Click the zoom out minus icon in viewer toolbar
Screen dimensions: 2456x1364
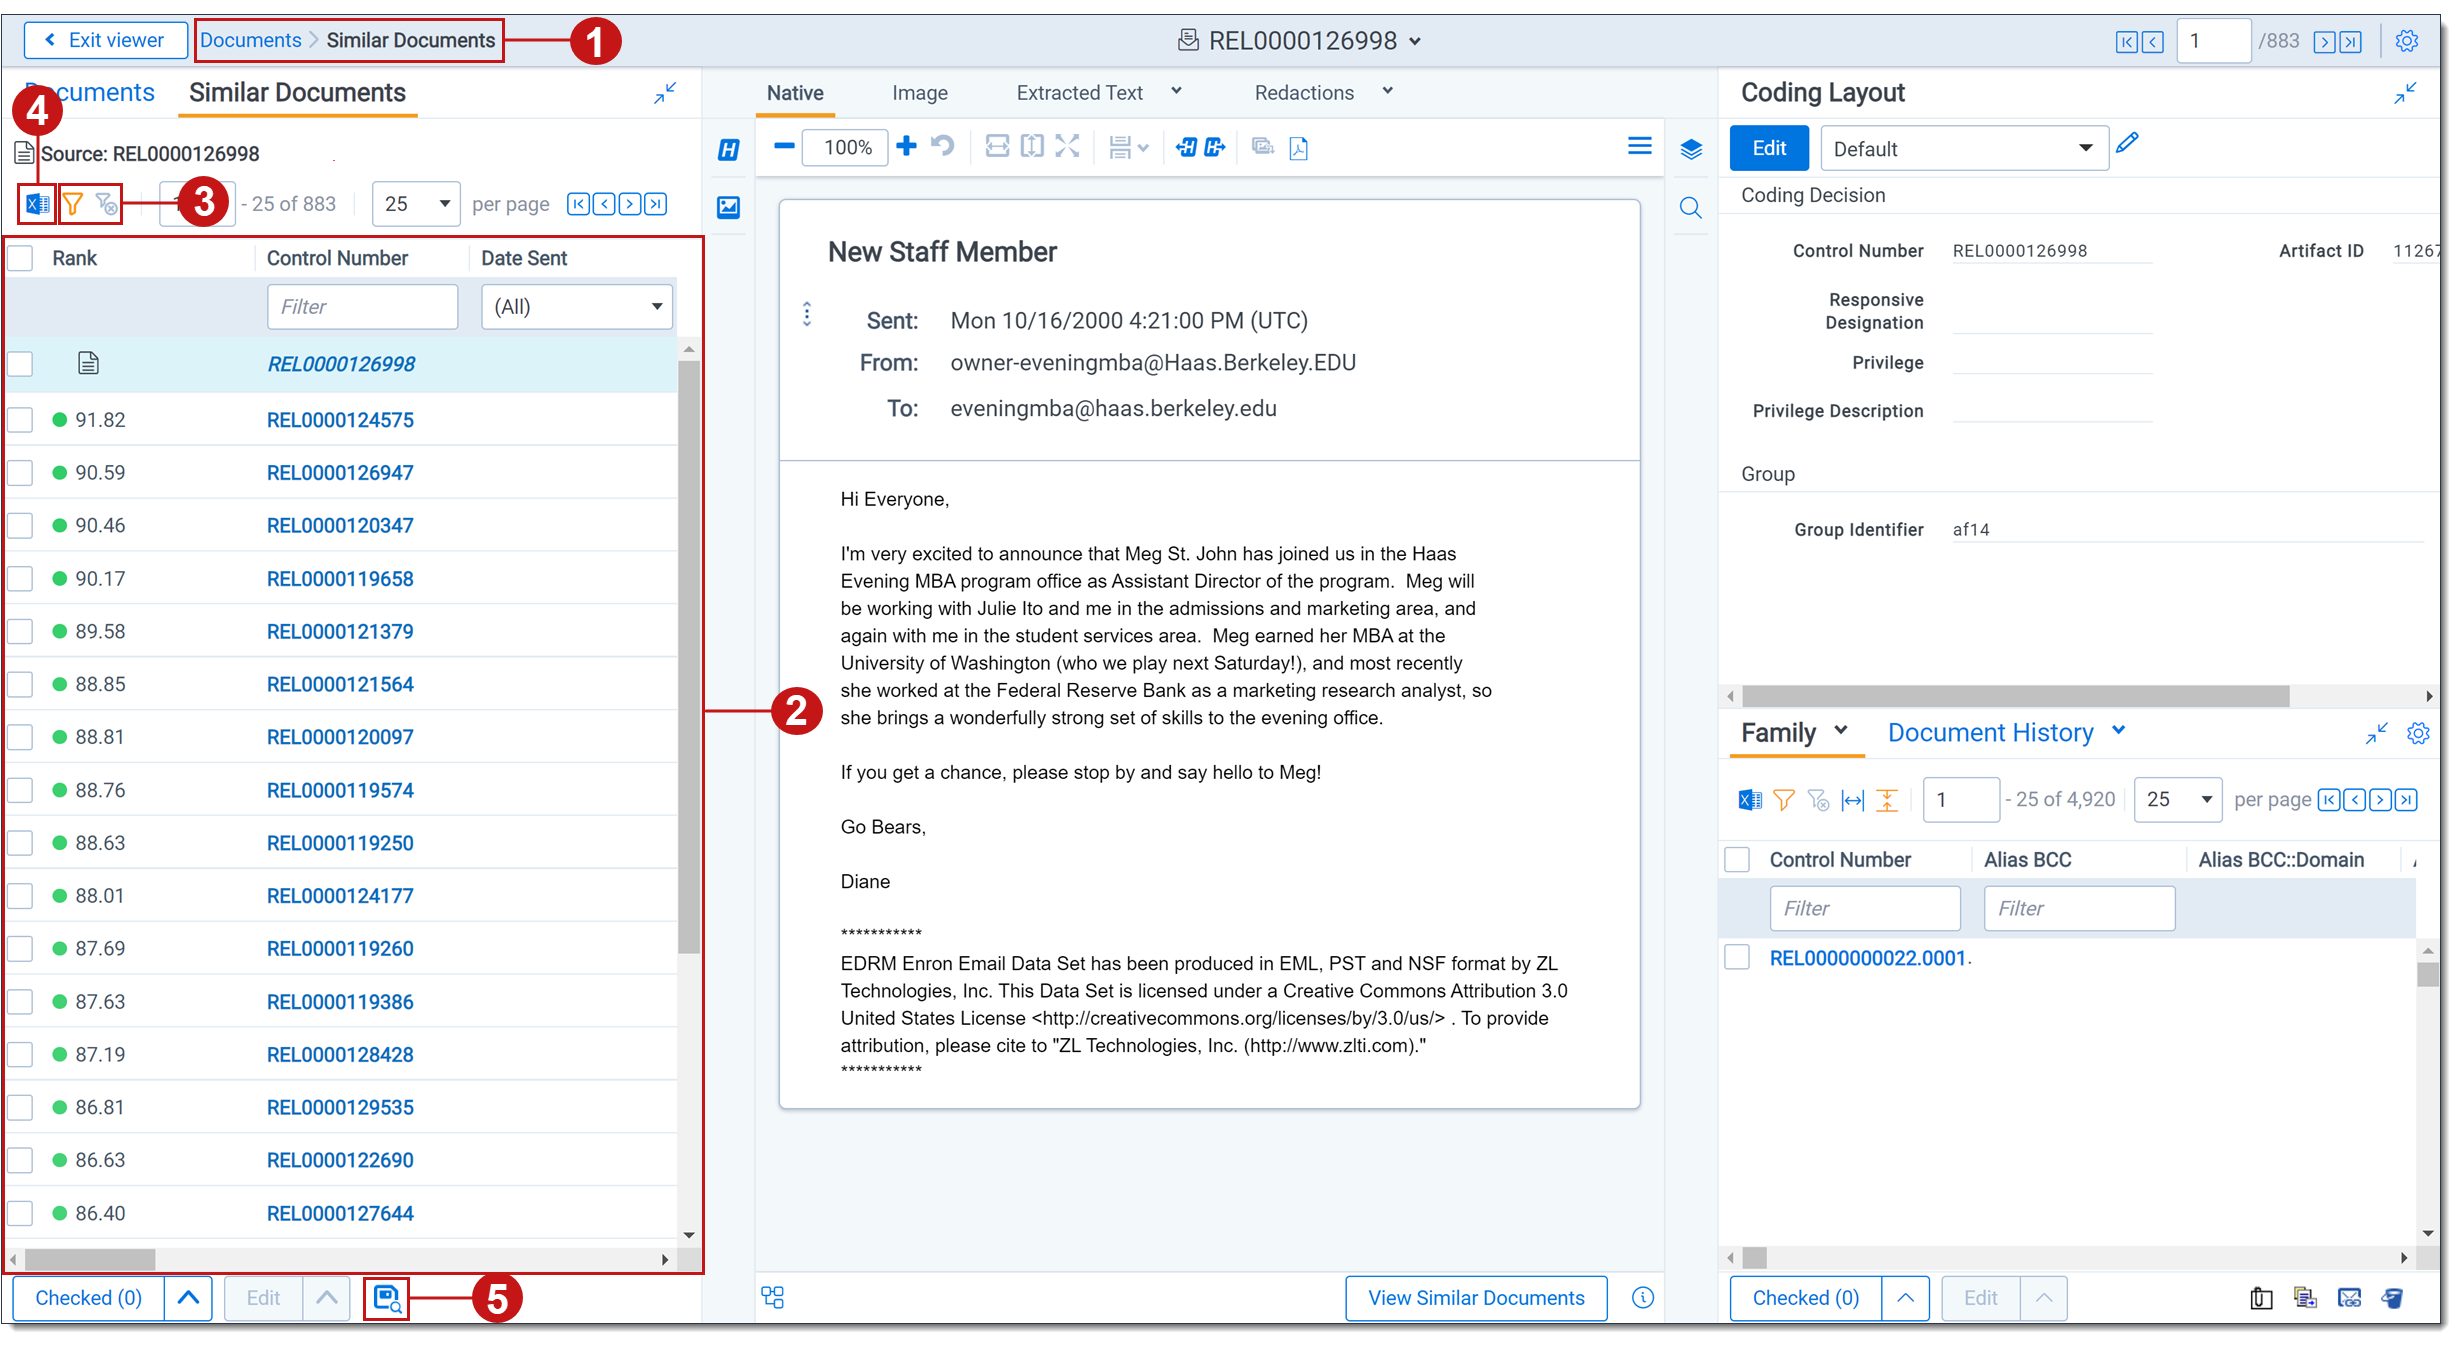pos(784,147)
